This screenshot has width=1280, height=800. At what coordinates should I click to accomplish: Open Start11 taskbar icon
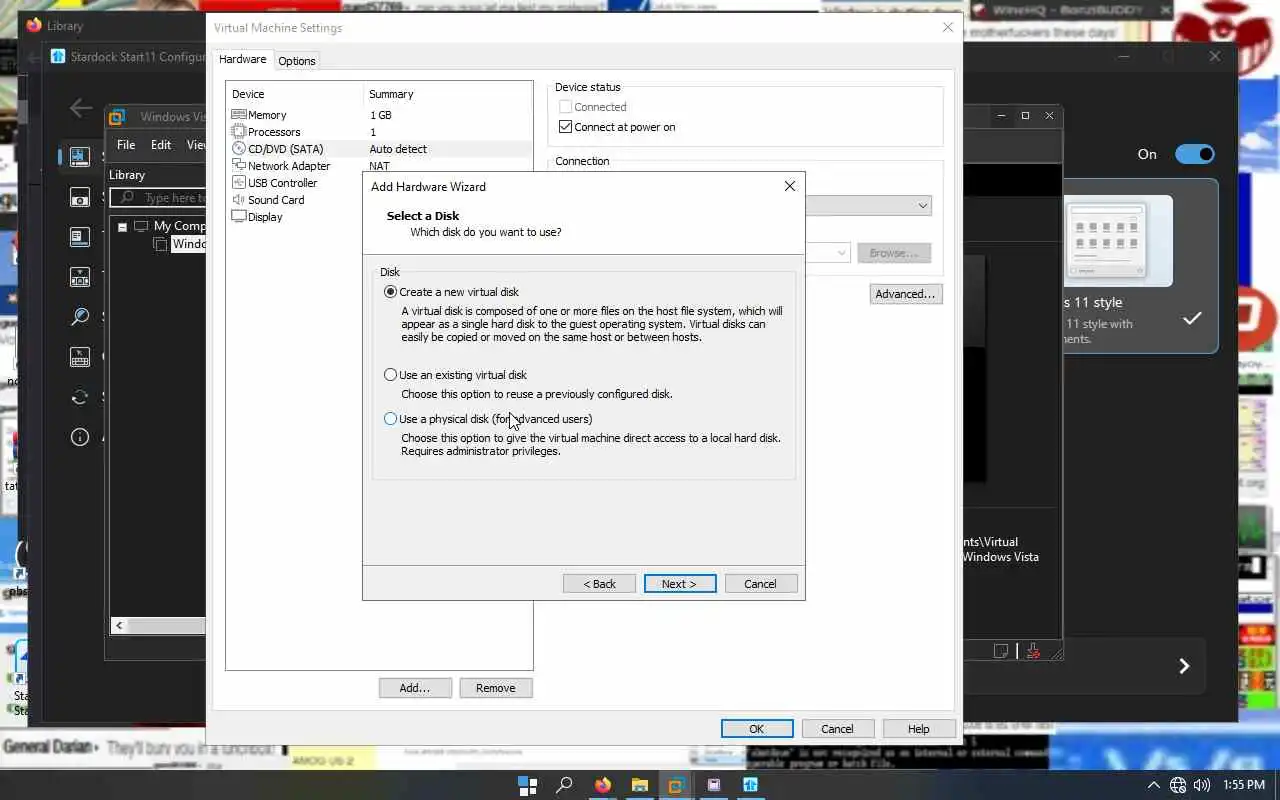[750, 785]
